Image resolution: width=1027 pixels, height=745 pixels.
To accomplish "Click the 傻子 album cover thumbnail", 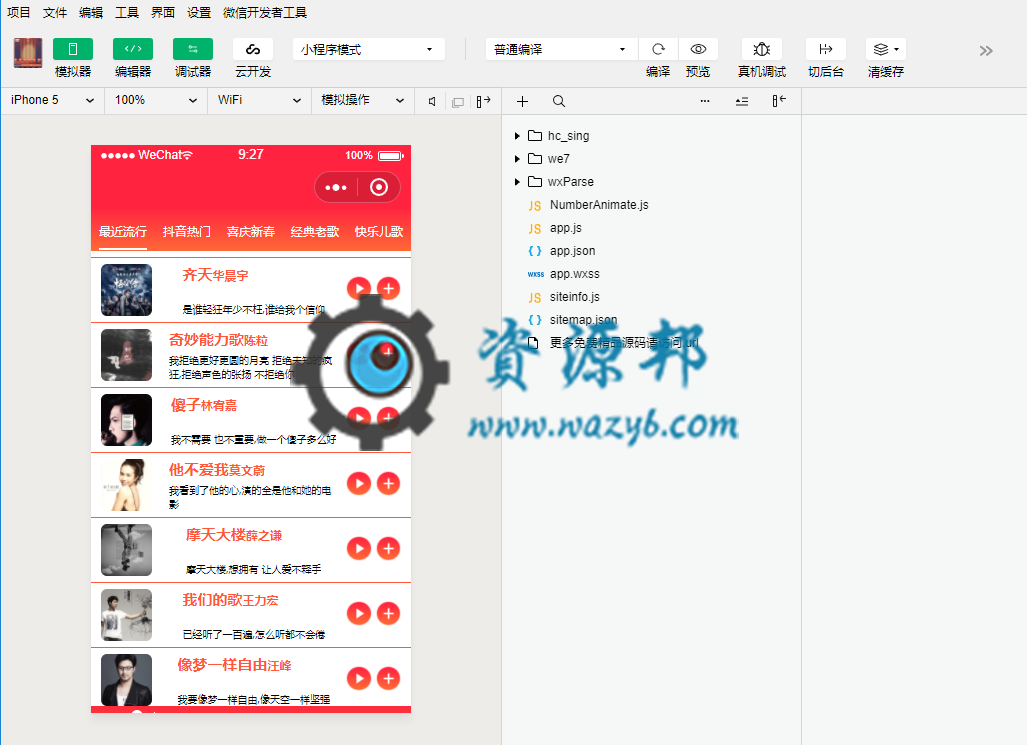I will (x=126, y=420).
